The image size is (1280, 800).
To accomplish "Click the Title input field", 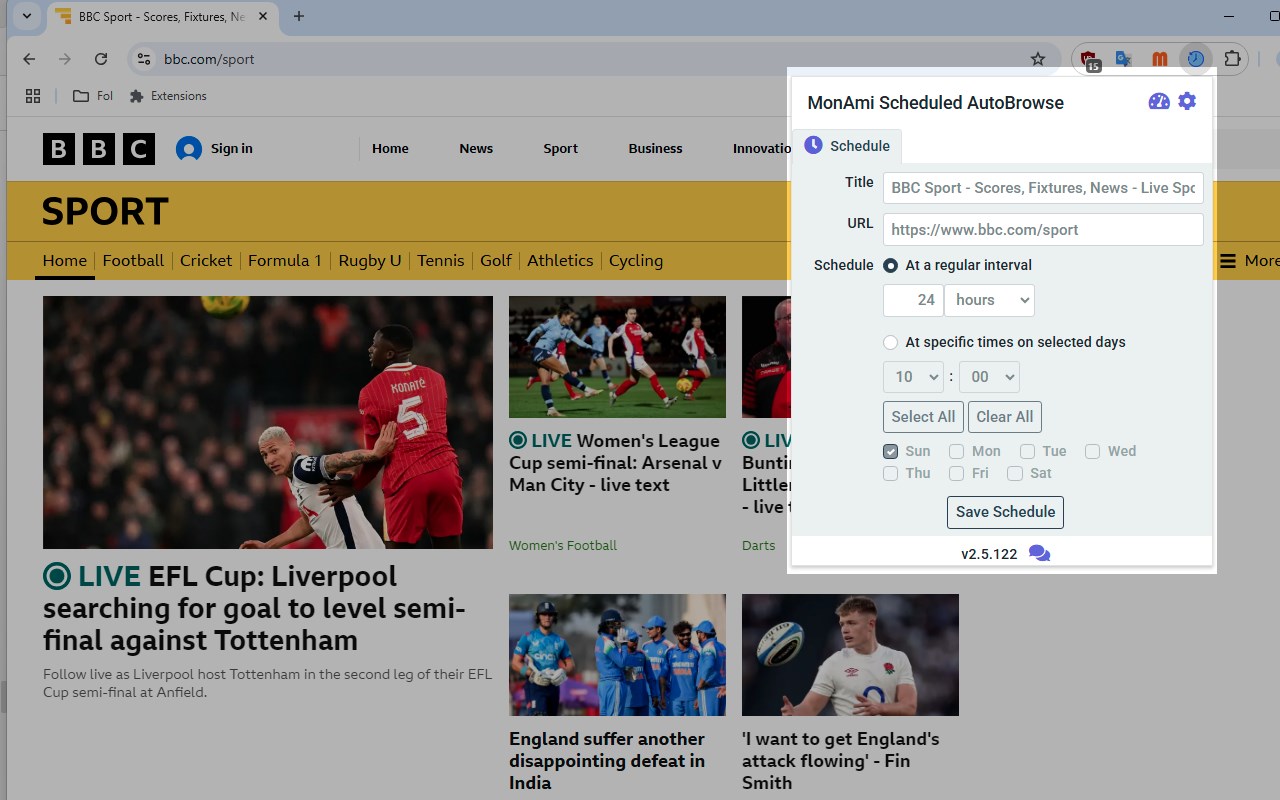I will click(x=1043, y=188).
